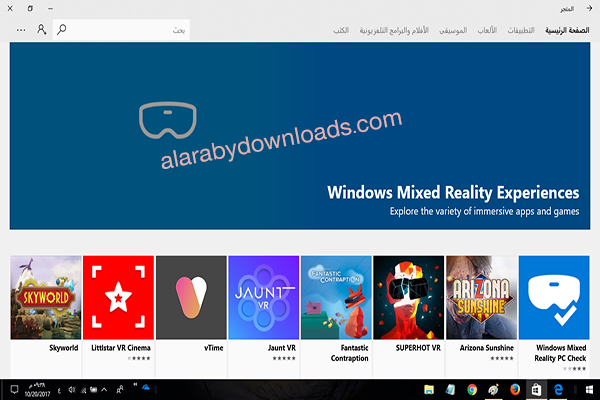The width and height of the screenshot is (600, 400).
Task: Open the Action Center notification icon
Action: 14,390
